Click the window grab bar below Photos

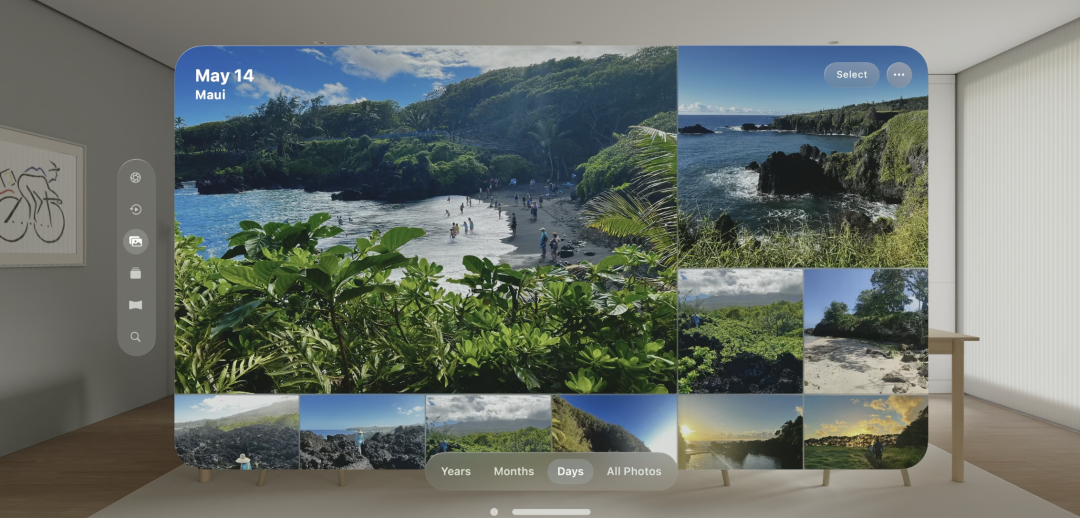click(551, 512)
